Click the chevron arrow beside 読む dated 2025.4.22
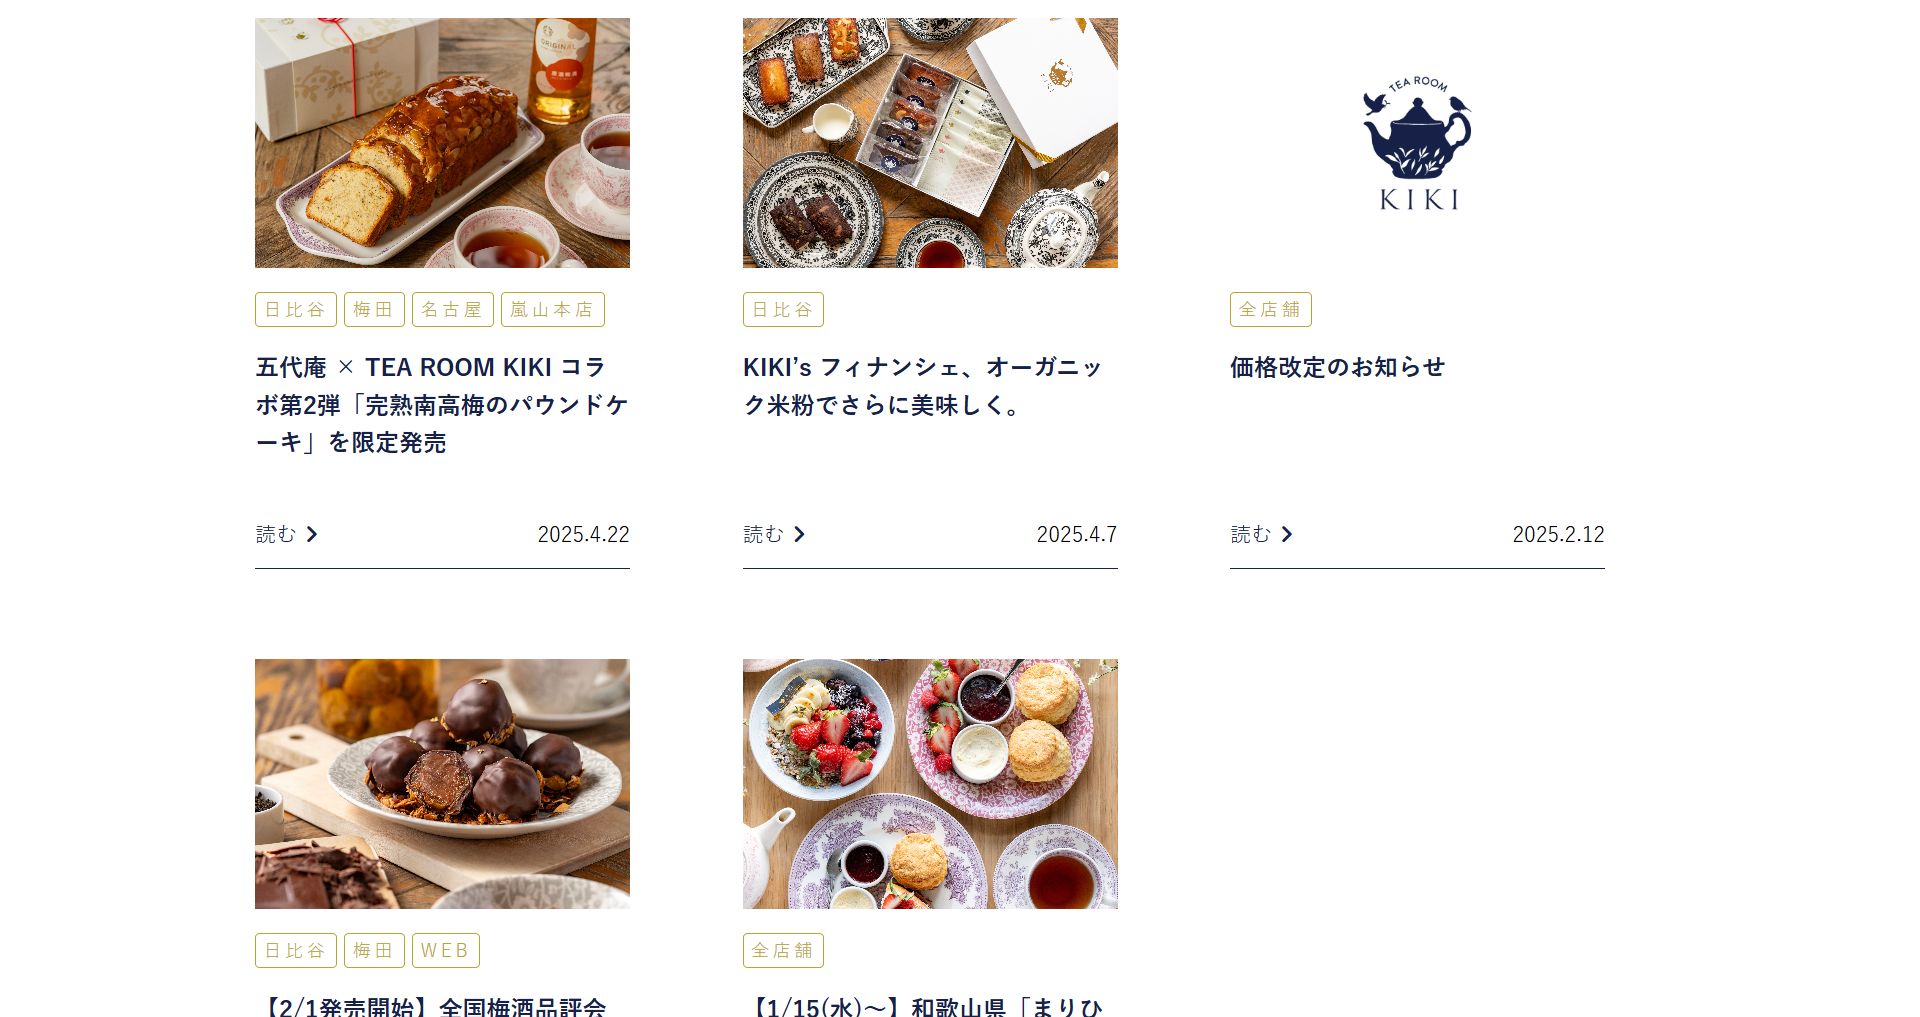The image size is (1920, 1017). [312, 534]
